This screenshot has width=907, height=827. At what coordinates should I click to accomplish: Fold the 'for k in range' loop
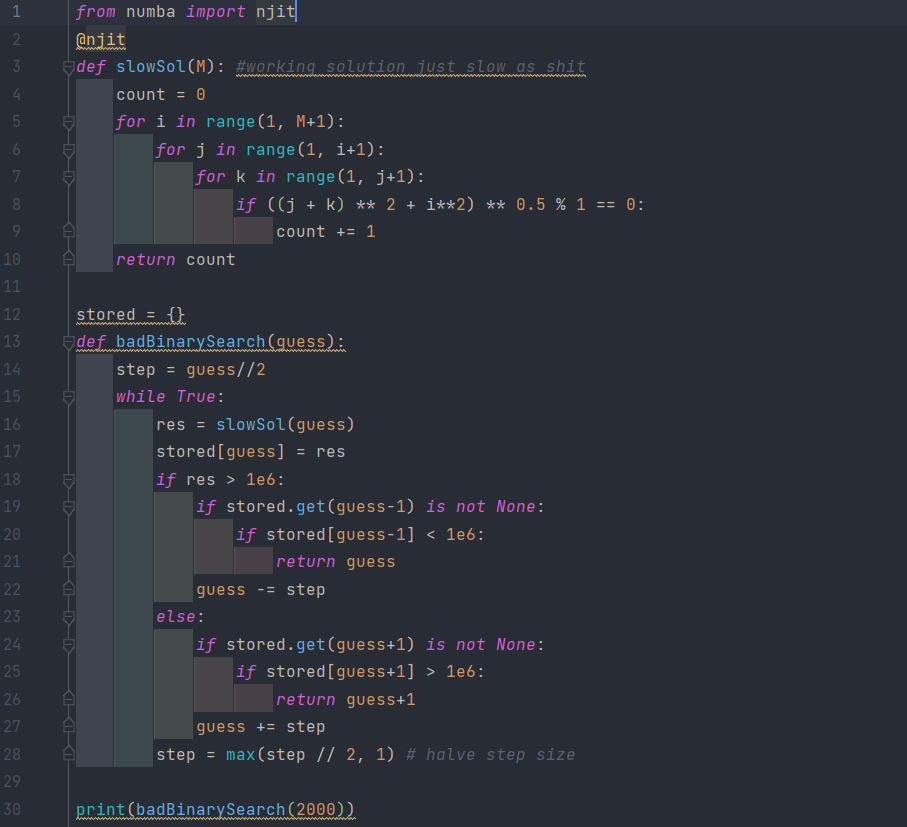coord(68,177)
